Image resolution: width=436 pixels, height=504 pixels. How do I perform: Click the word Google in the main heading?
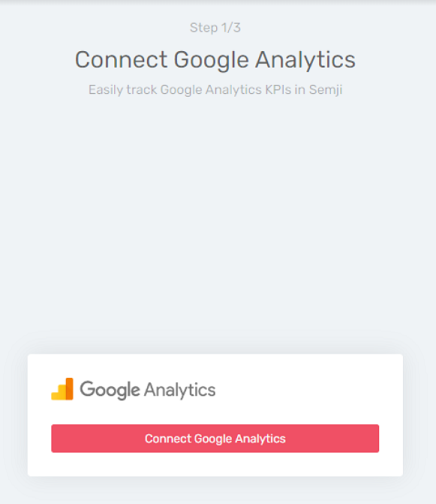tap(211, 61)
